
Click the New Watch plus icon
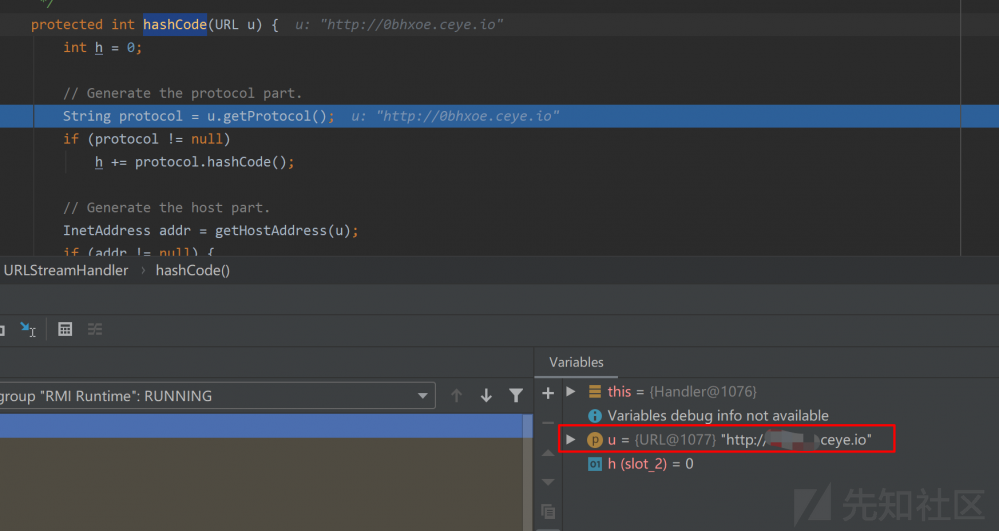(548, 393)
